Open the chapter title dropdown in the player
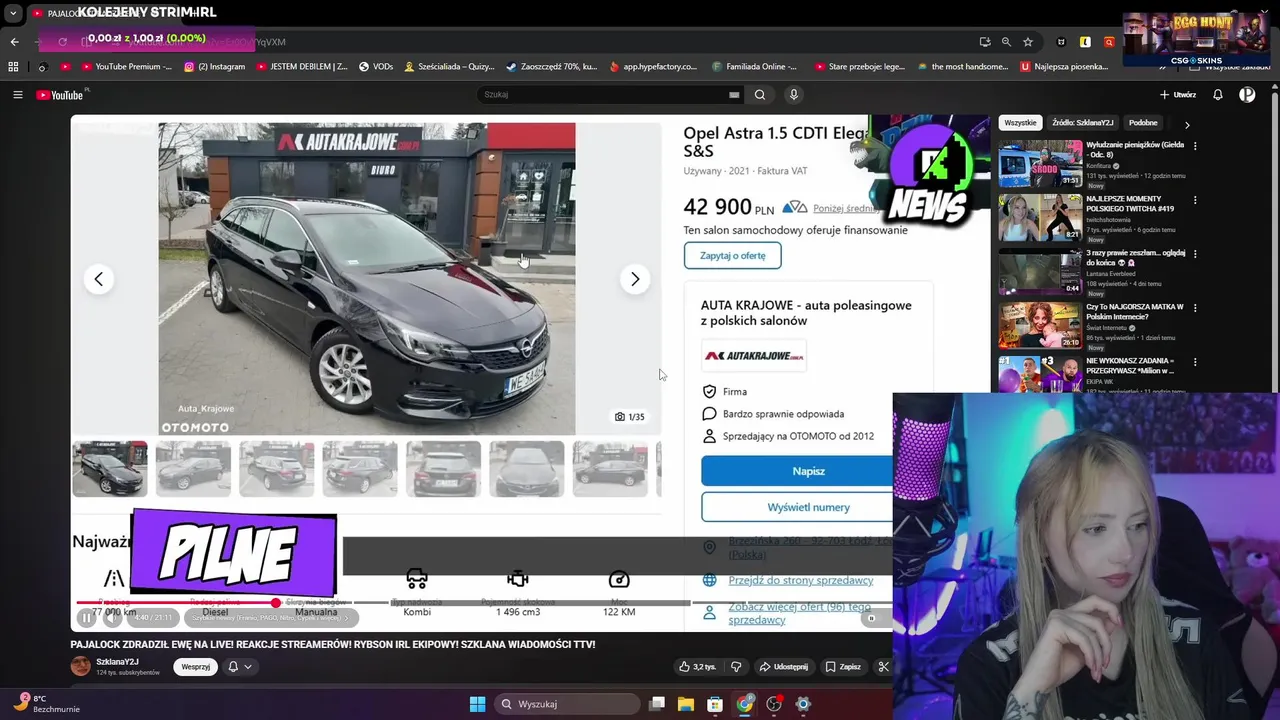This screenshot has width=1280, height=720. click(269, 618)
